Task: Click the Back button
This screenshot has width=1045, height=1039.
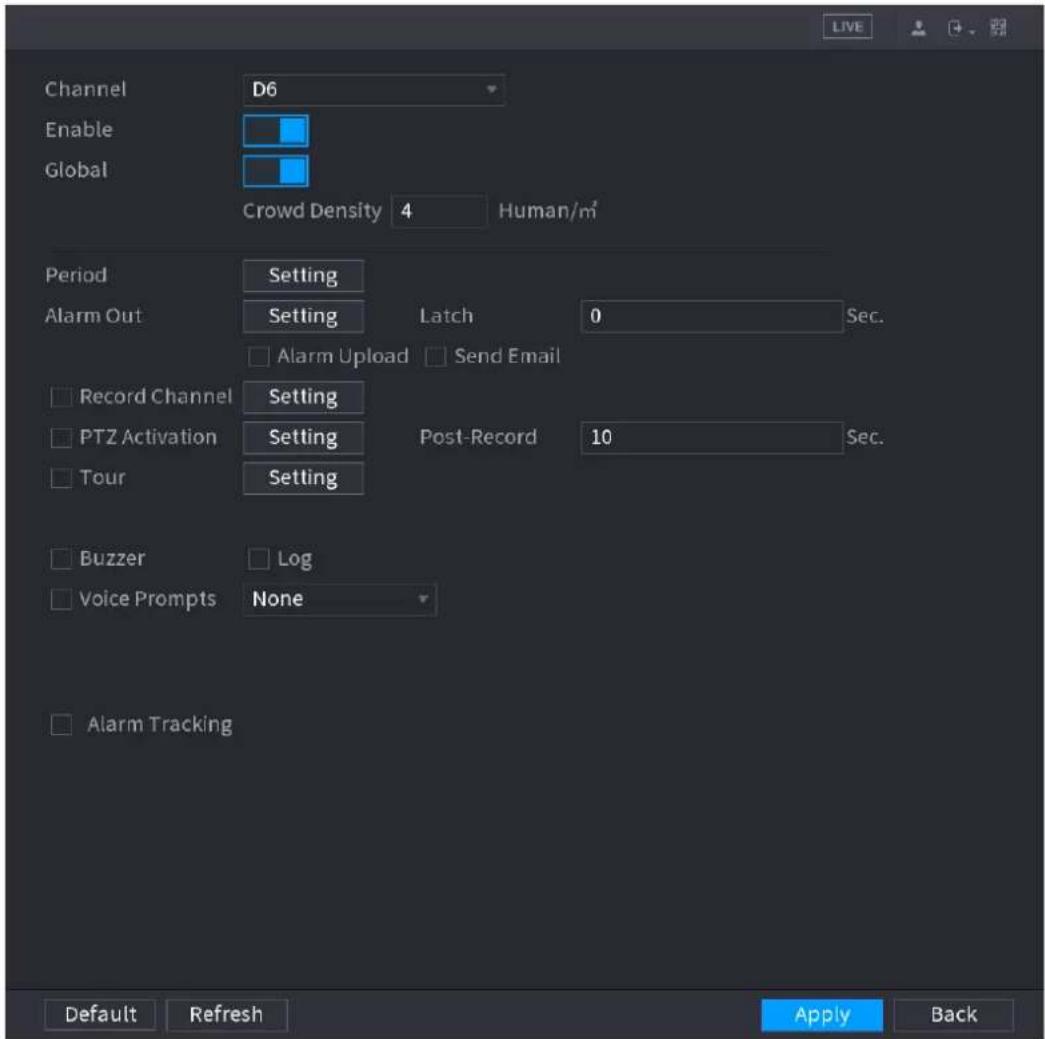Action: click(x=954, y=1014)
